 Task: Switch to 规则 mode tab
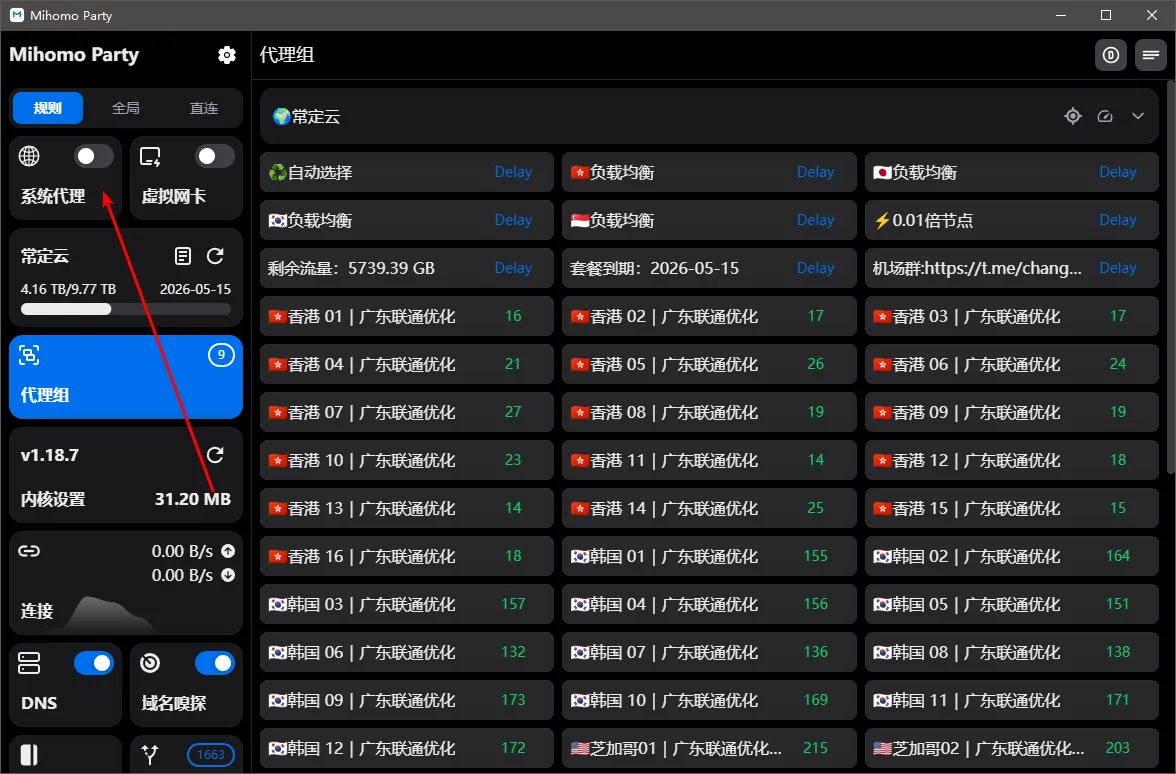48,108
